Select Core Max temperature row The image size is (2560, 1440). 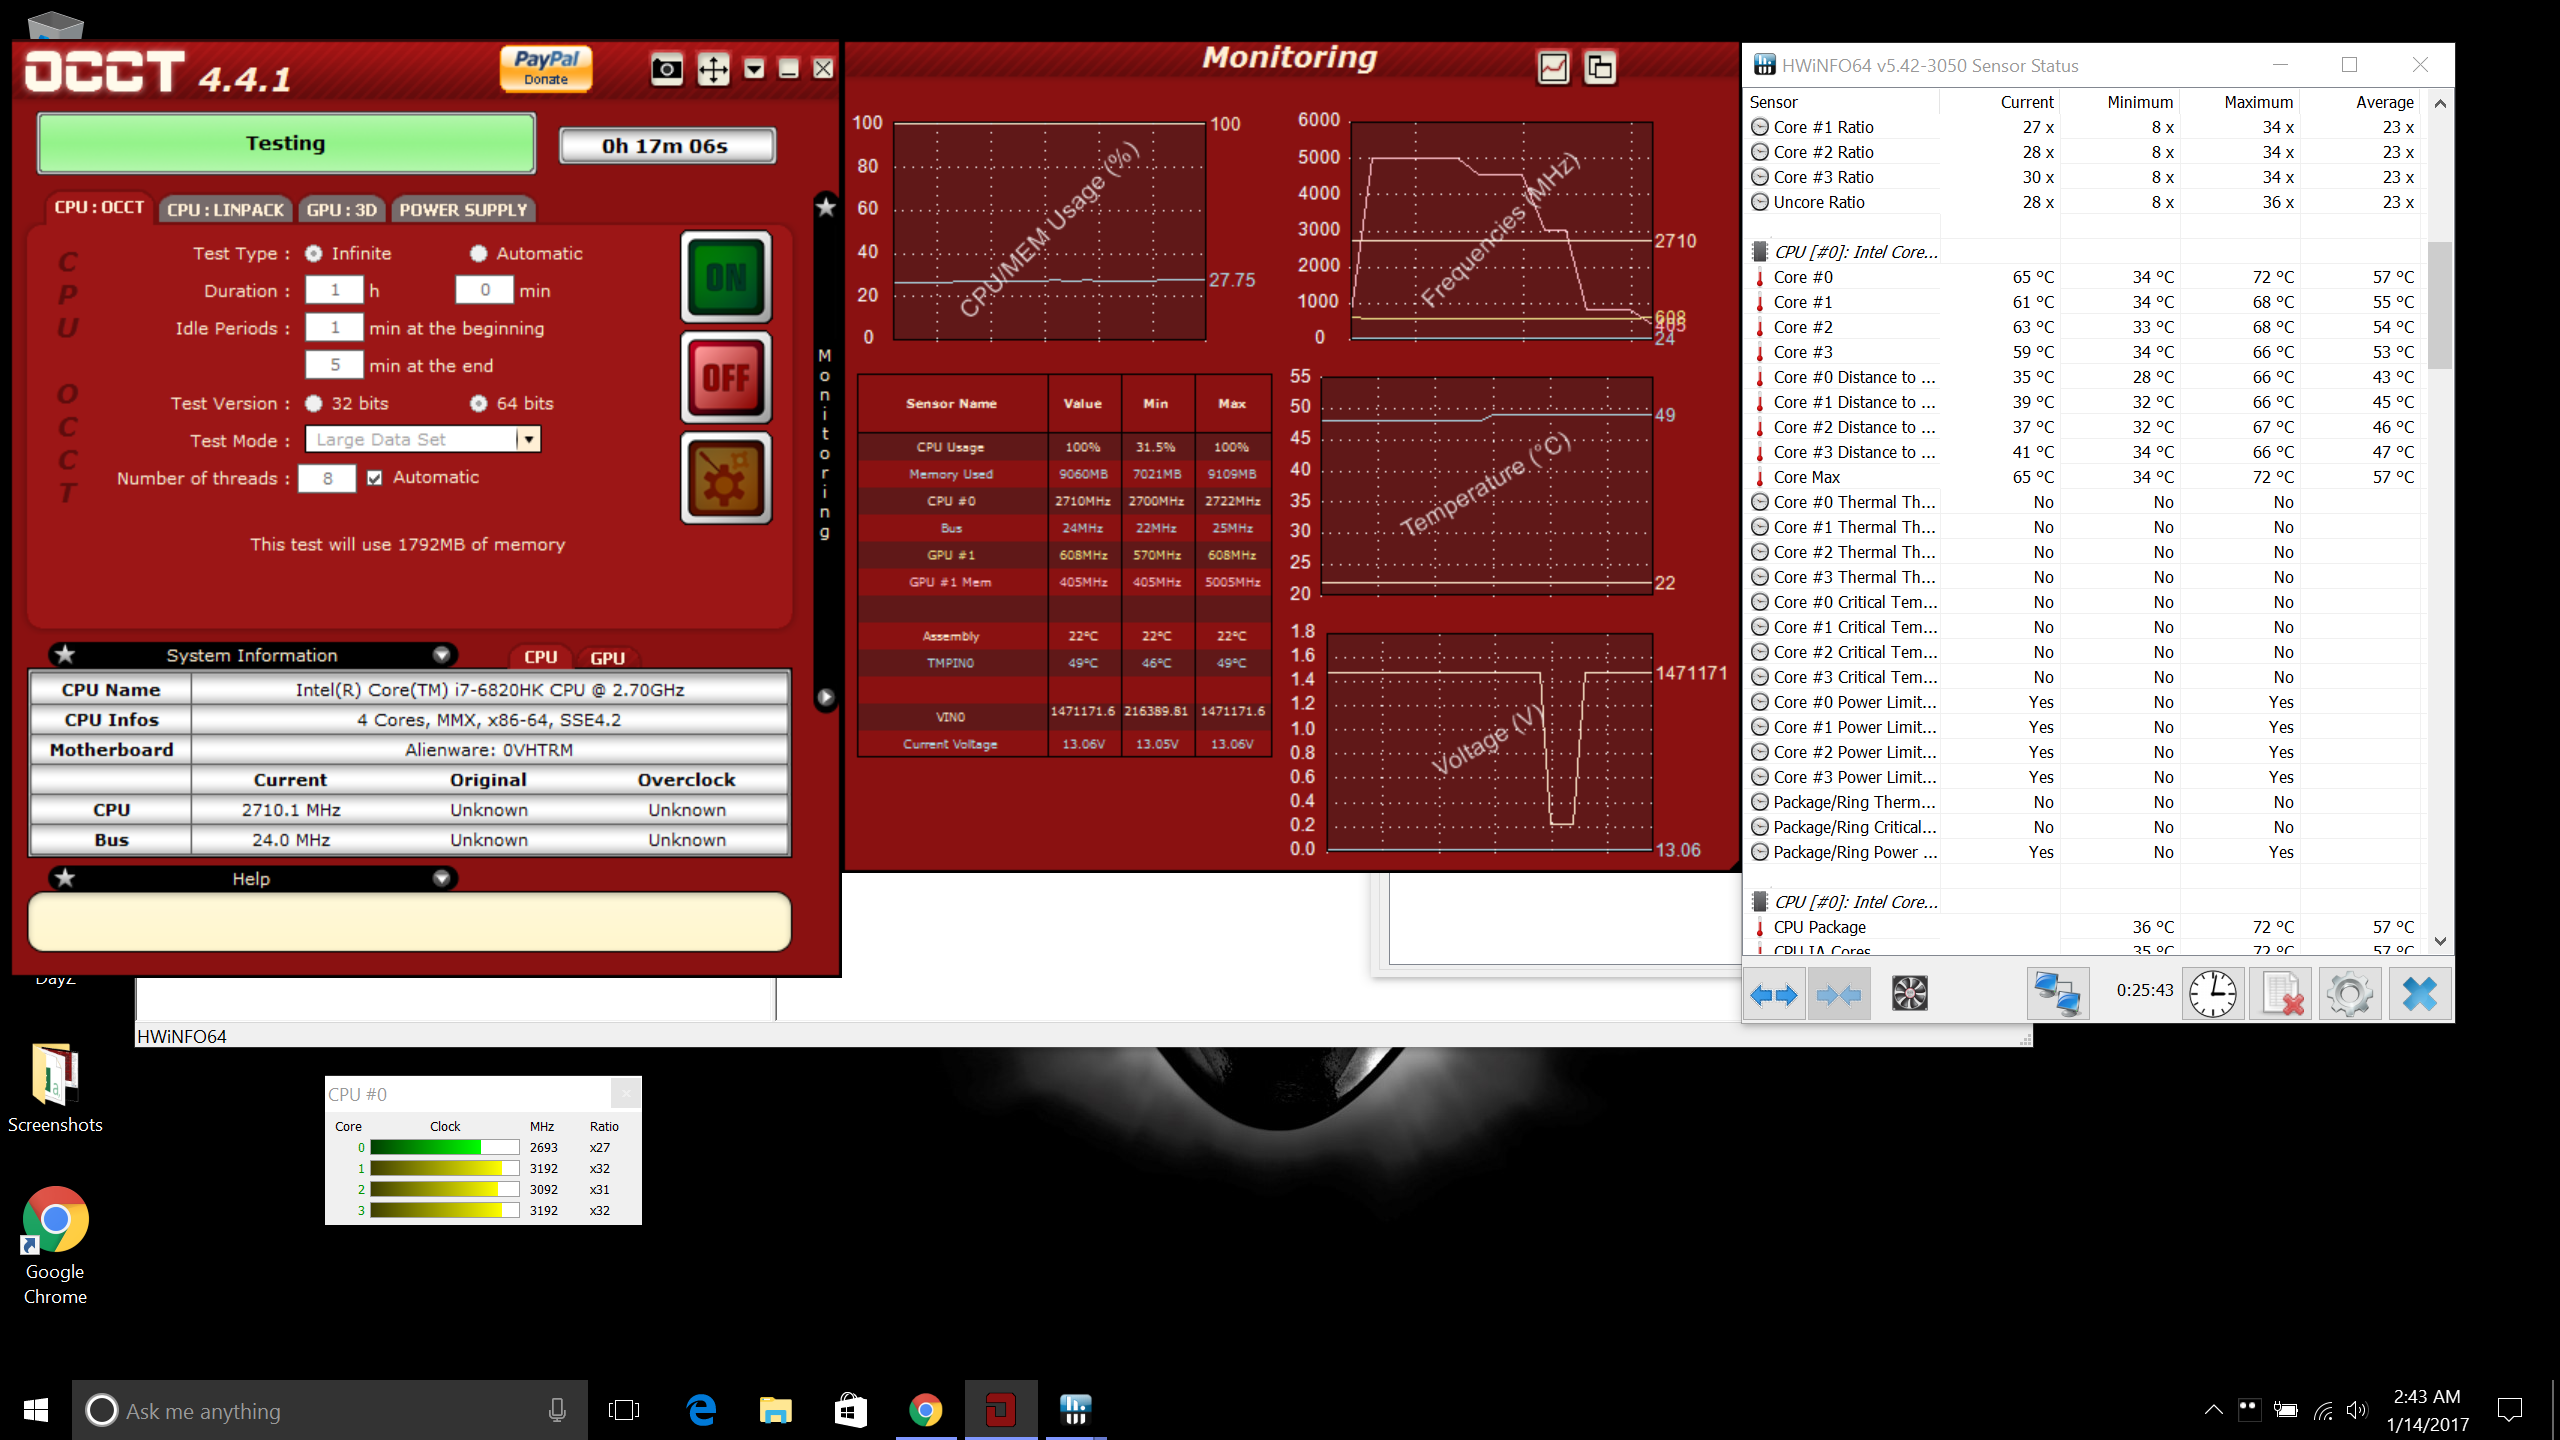click(2083, 477)
